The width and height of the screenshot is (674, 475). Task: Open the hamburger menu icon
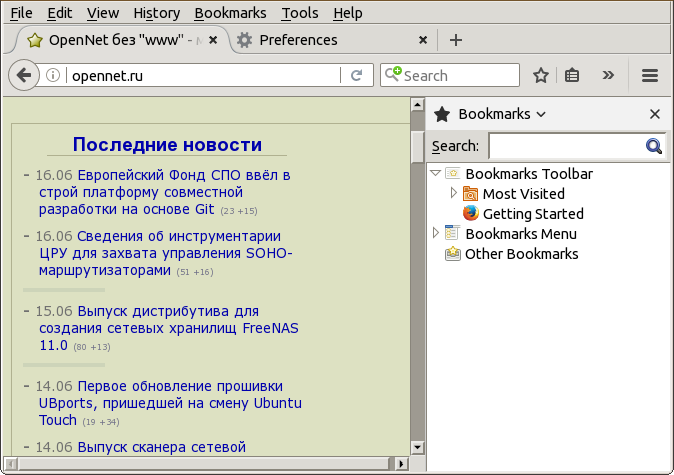(x=649, y=76)
